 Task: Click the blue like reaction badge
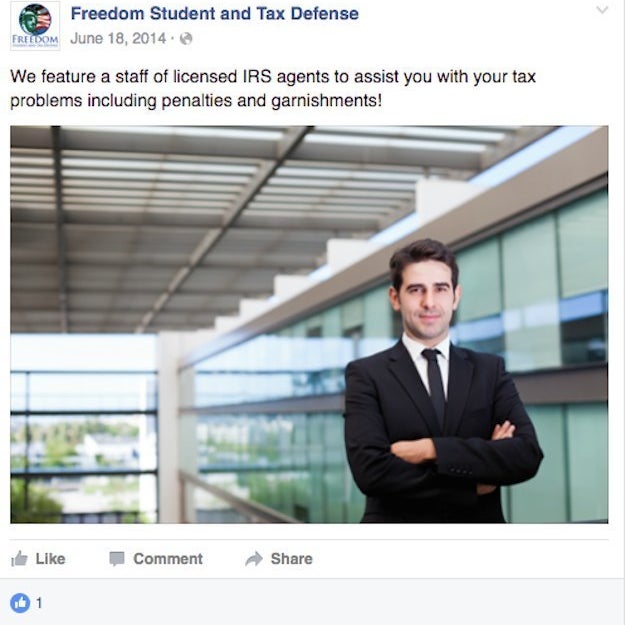click(20, 603)
